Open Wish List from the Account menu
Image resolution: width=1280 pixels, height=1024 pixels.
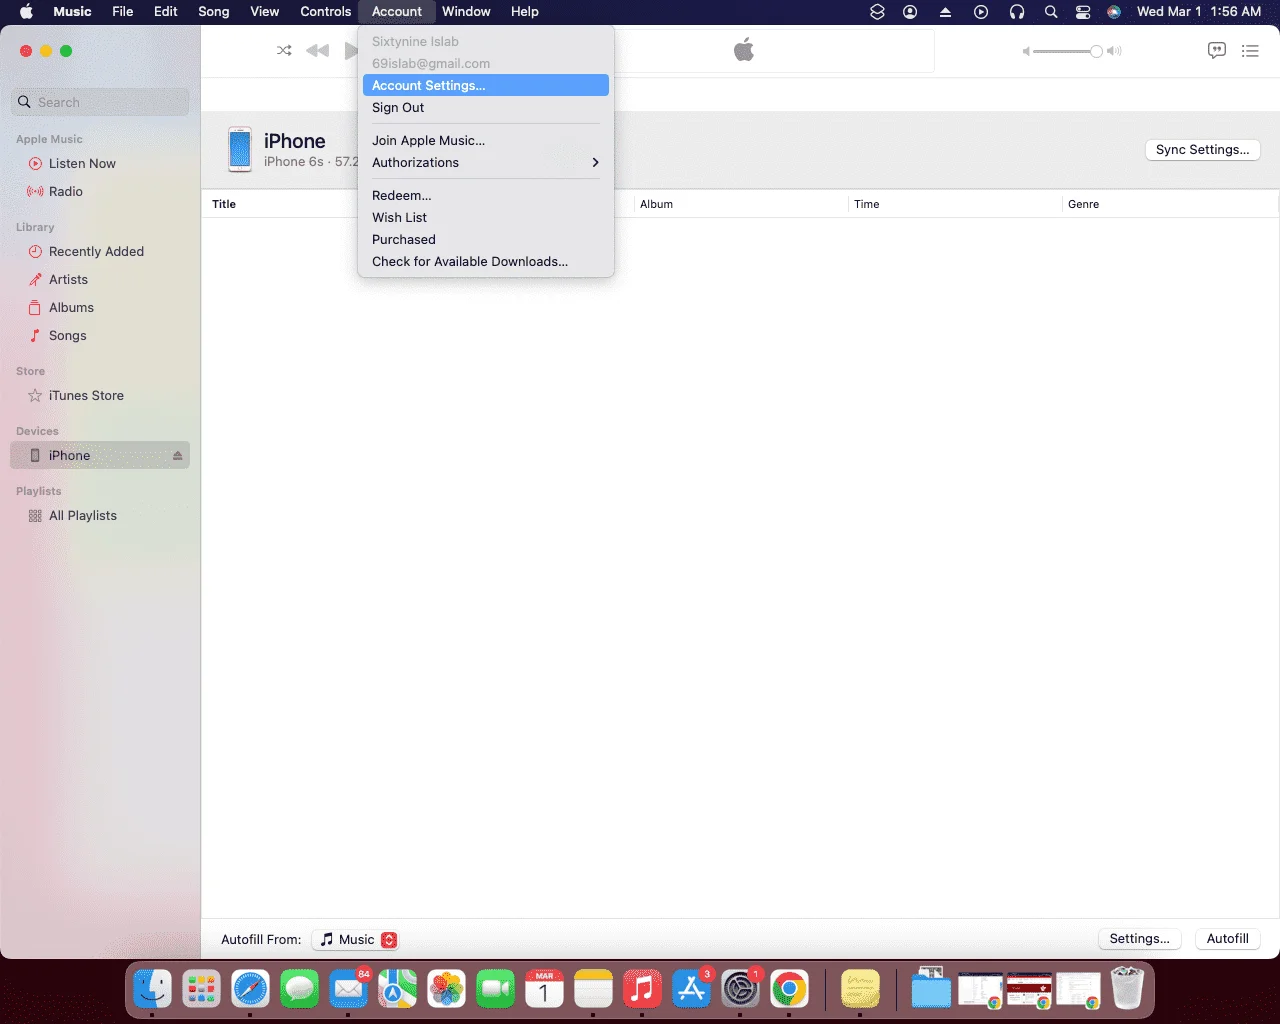click(x=486, y=217)
